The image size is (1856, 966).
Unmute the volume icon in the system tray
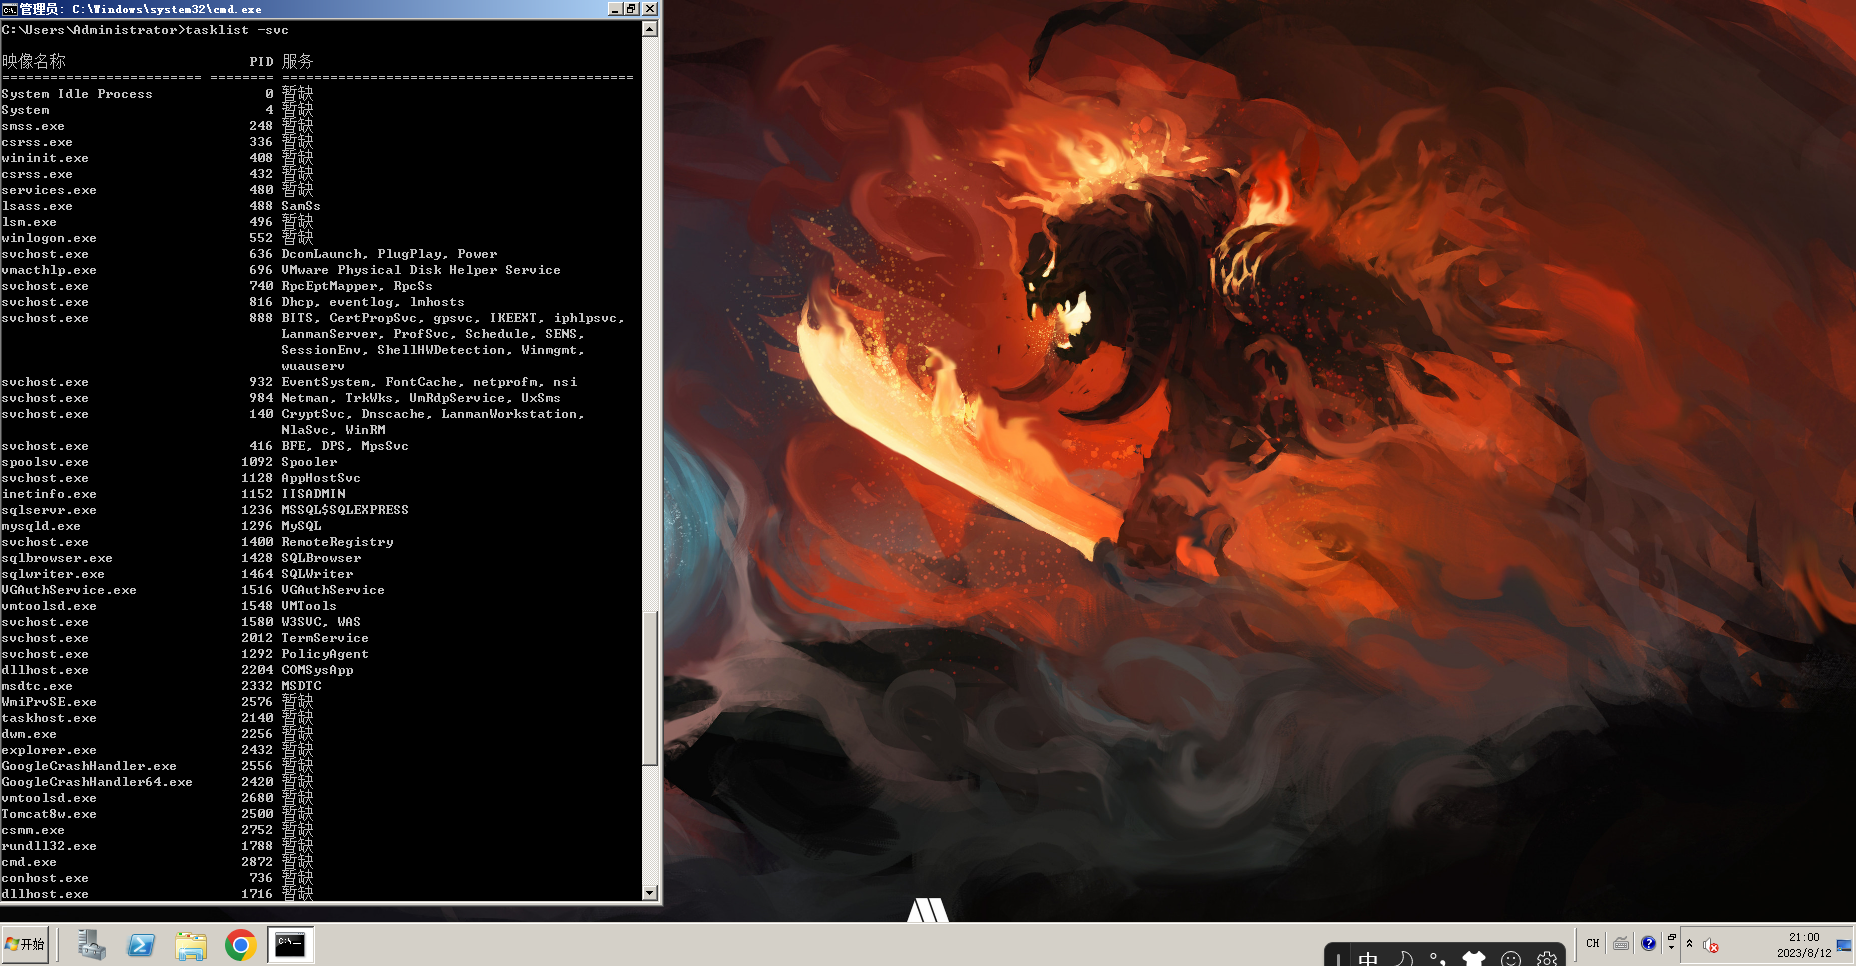pyautogui.click(x=1708, y=945)
